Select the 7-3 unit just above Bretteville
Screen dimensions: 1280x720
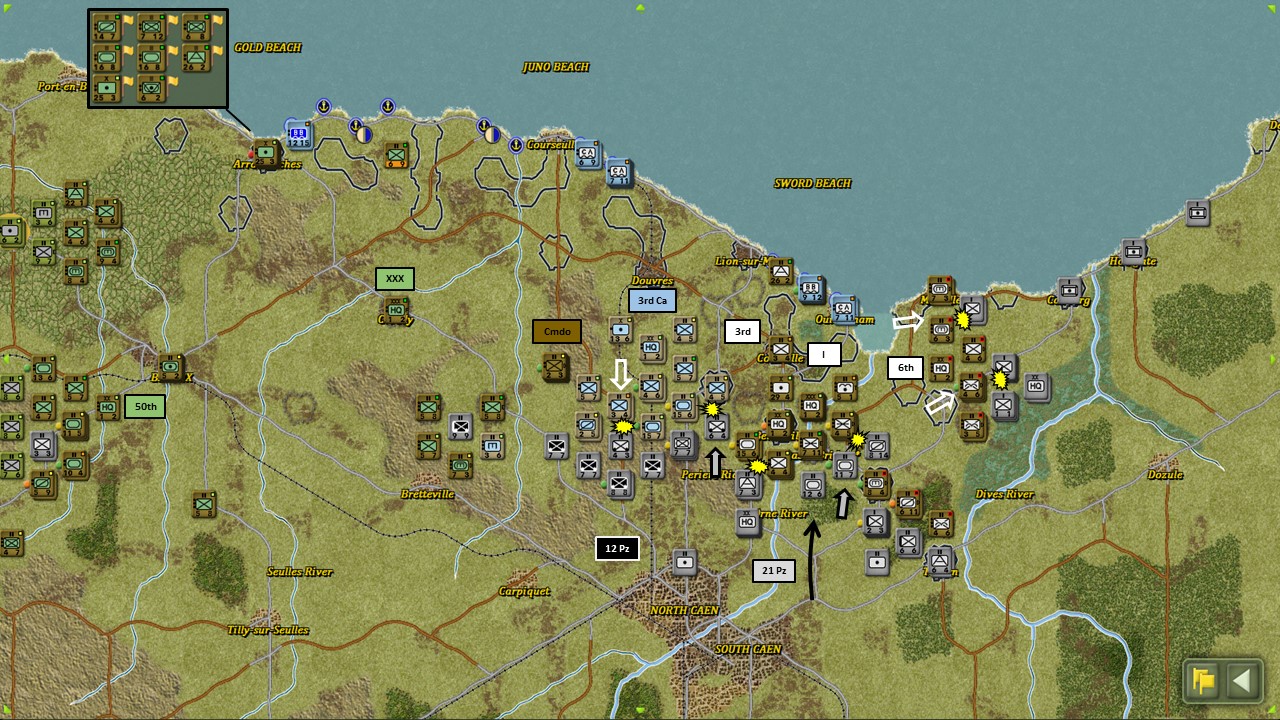pyautogui.click(x=460, y=465)
